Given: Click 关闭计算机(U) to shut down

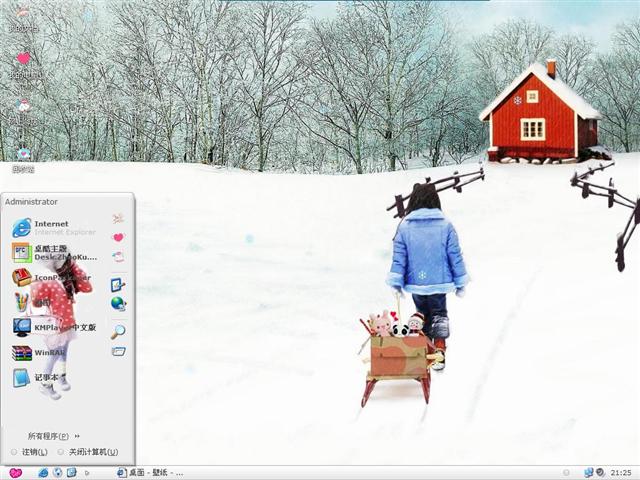Looking at the screenshot, I should tap(88, 452).
